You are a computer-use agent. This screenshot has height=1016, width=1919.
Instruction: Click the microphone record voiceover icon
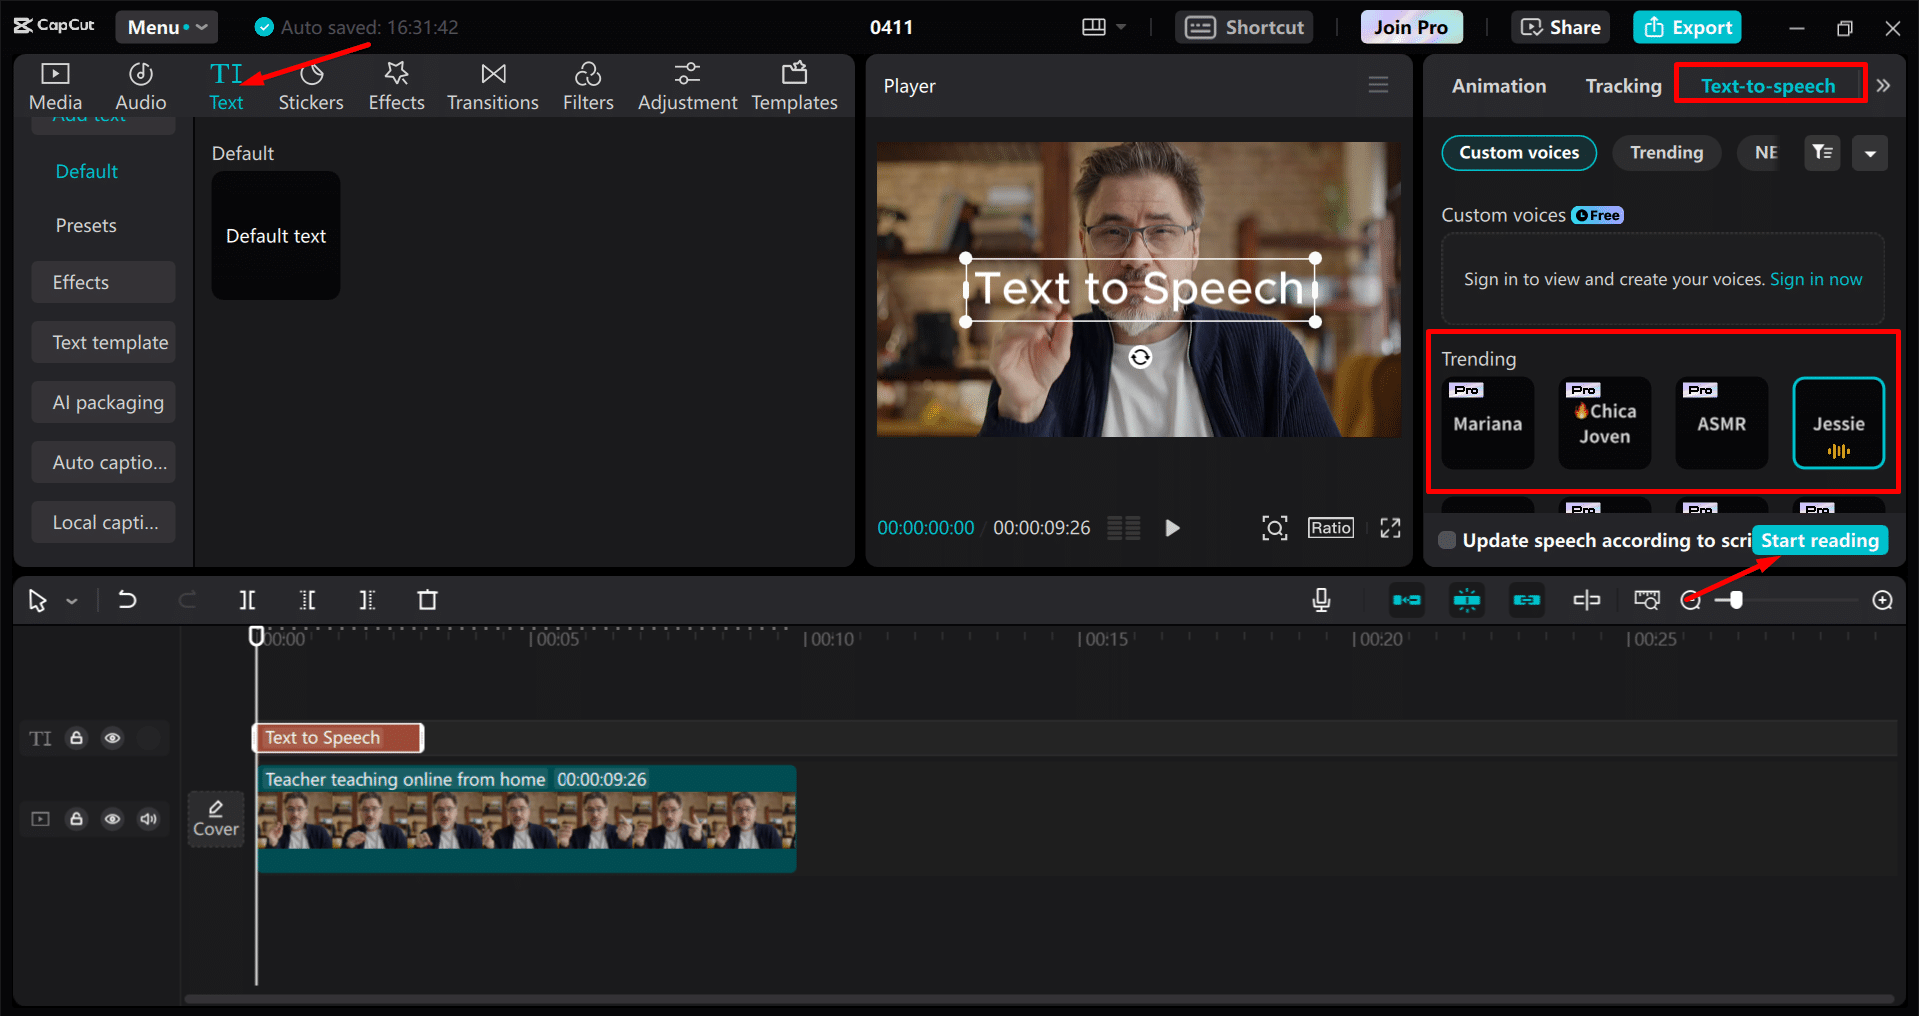[x=1321, y=600]
